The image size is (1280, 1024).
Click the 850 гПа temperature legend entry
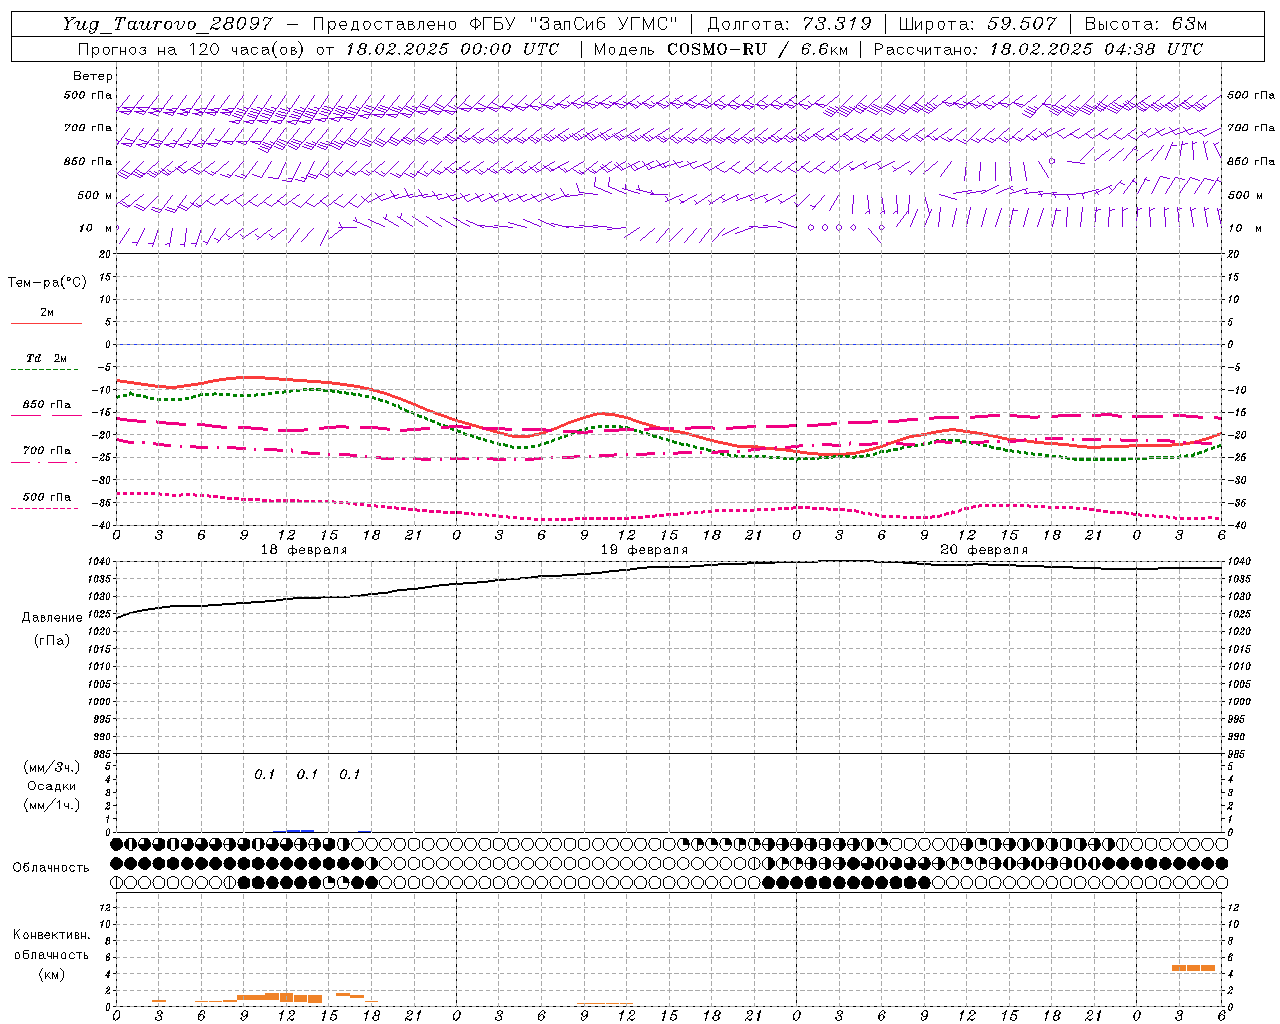click(x=47, y=406)
